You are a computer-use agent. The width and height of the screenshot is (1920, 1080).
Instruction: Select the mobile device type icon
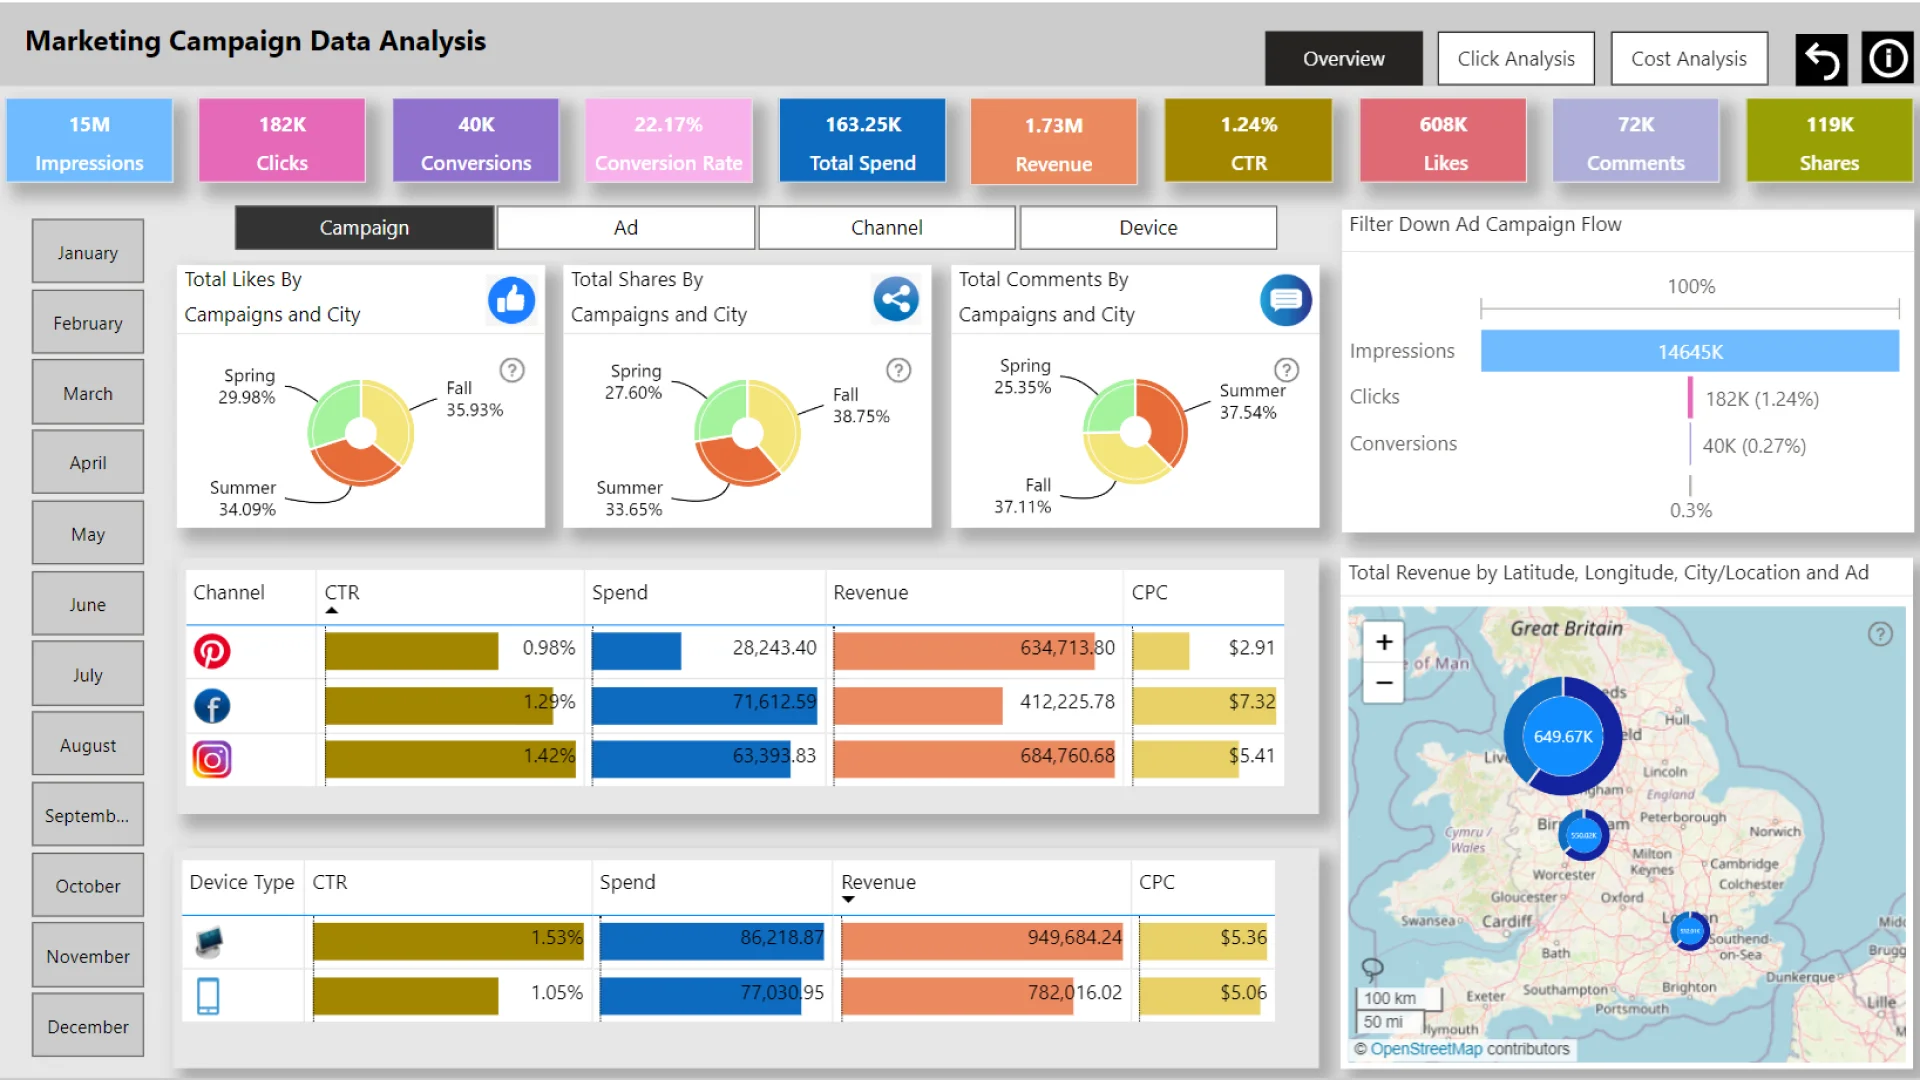click(x=208, y=996)
